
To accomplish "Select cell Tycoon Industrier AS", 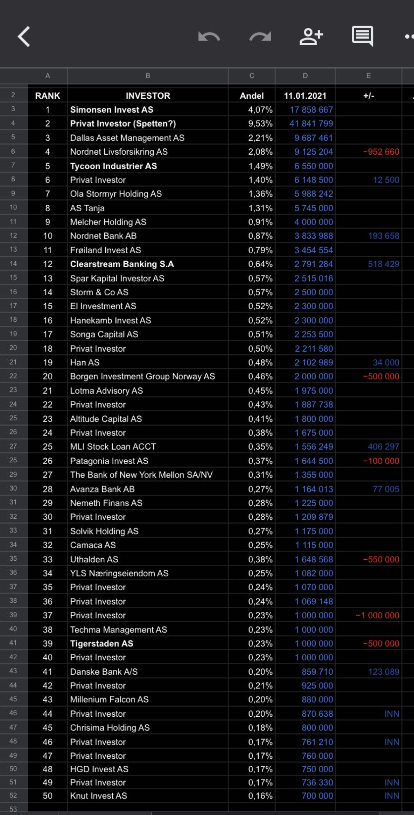I will [x=148, y=166].
